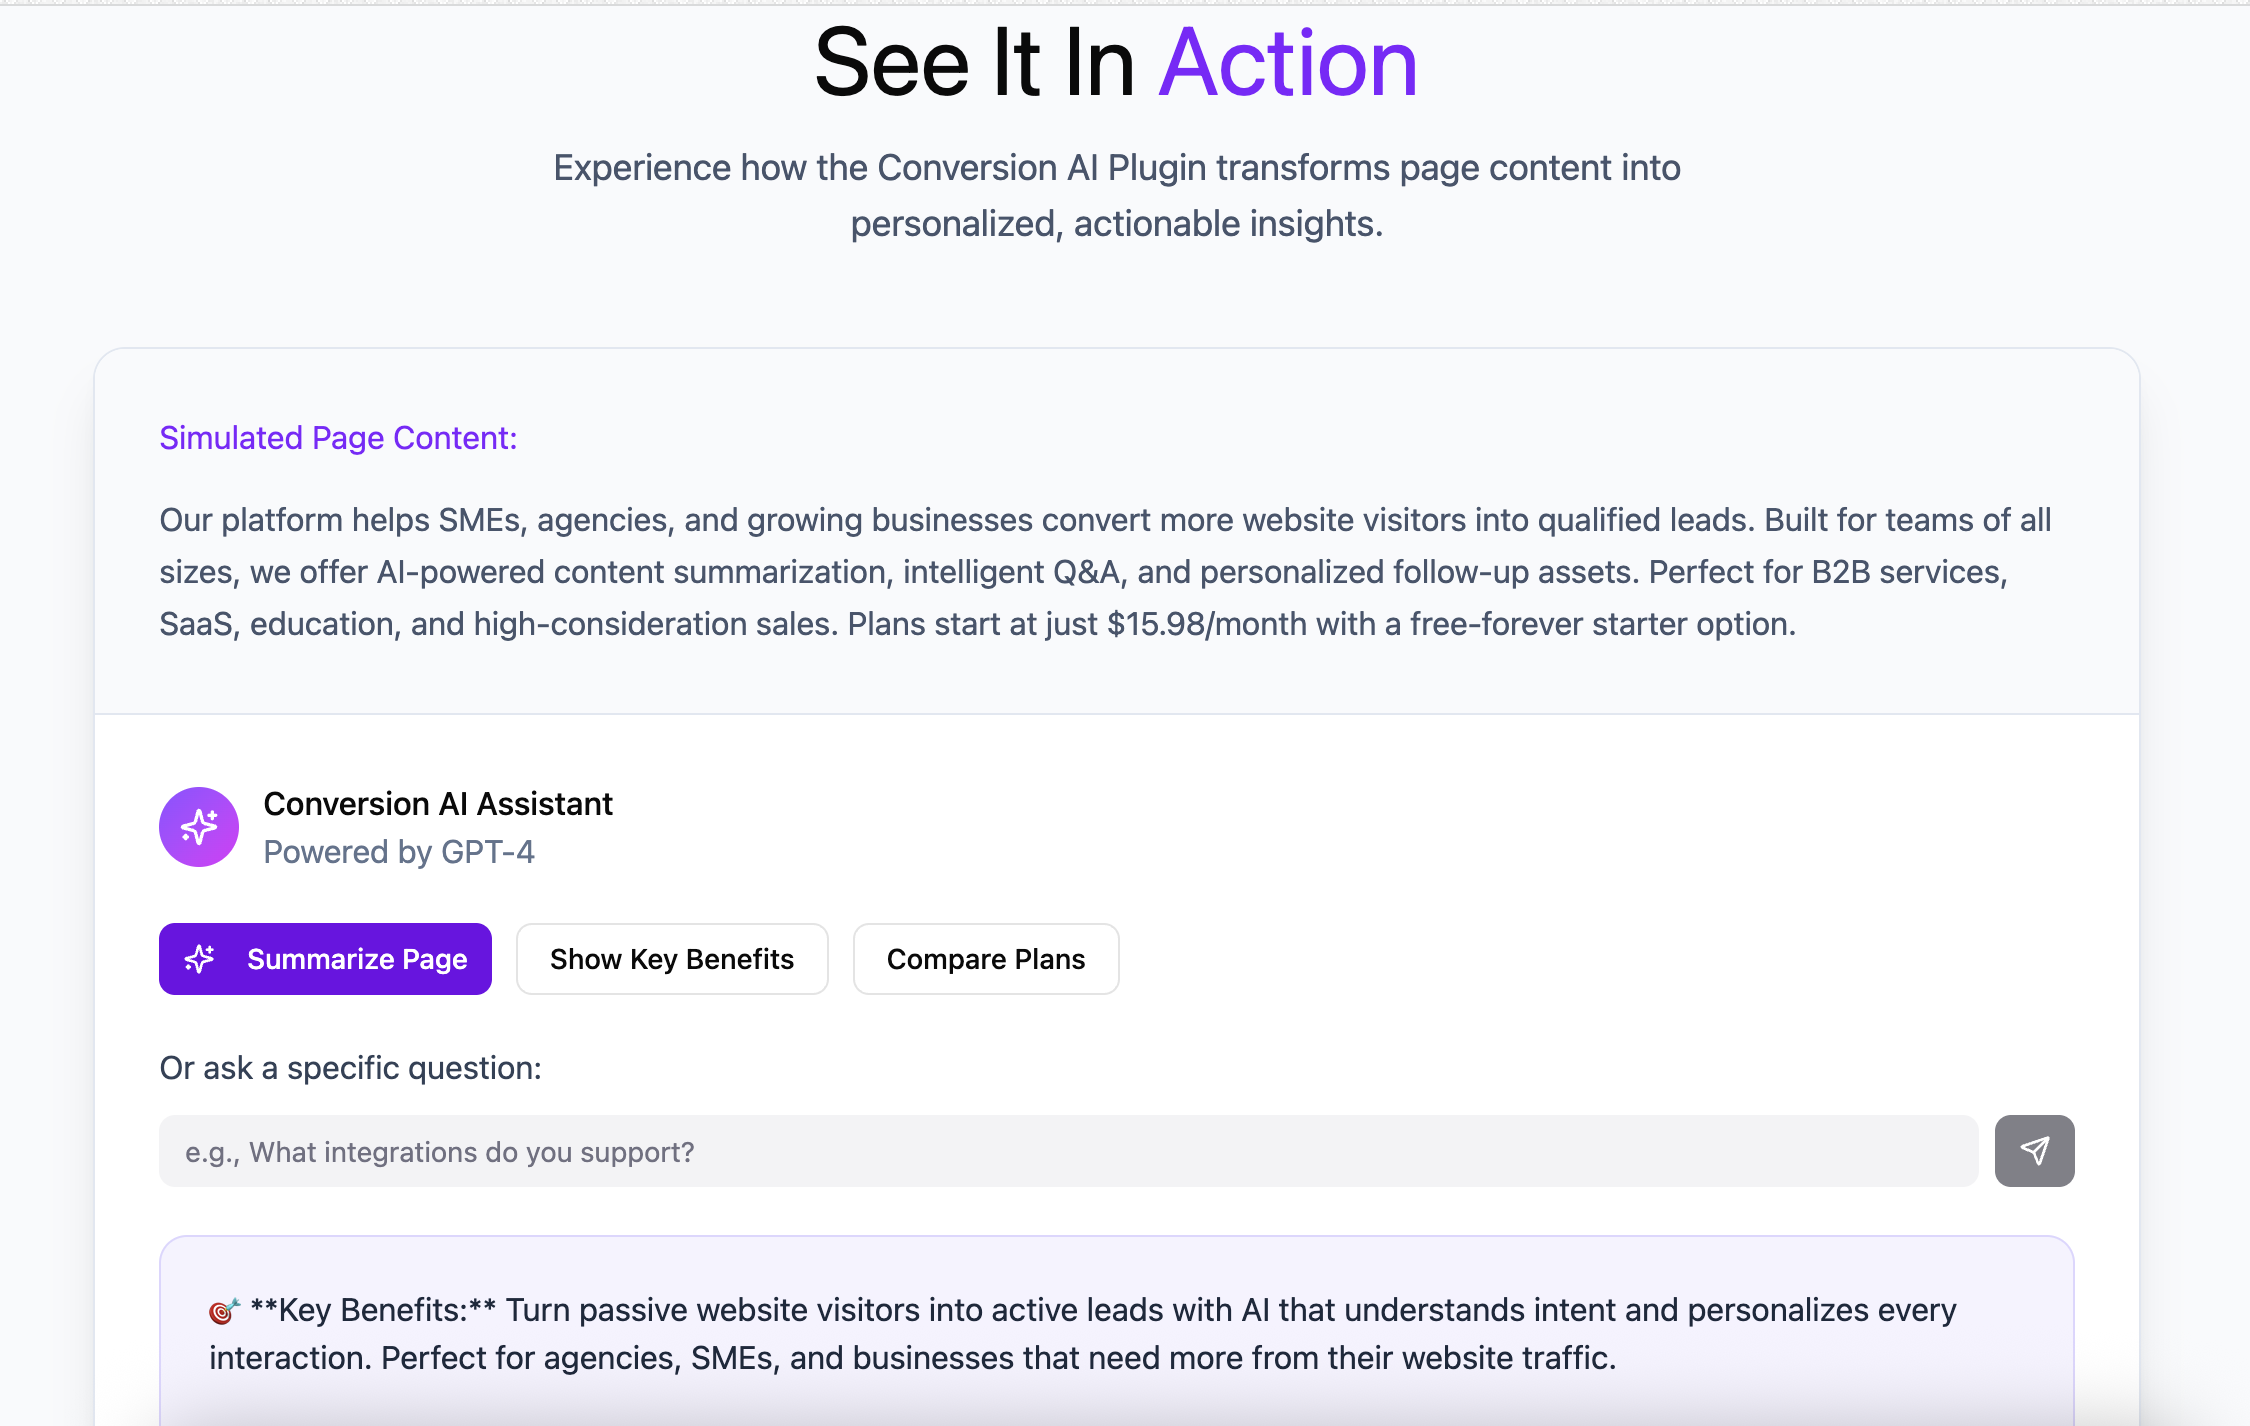
Task: Click the Powered by GPT-4 label
Action: pyautogui.click(x=399, y=852)
